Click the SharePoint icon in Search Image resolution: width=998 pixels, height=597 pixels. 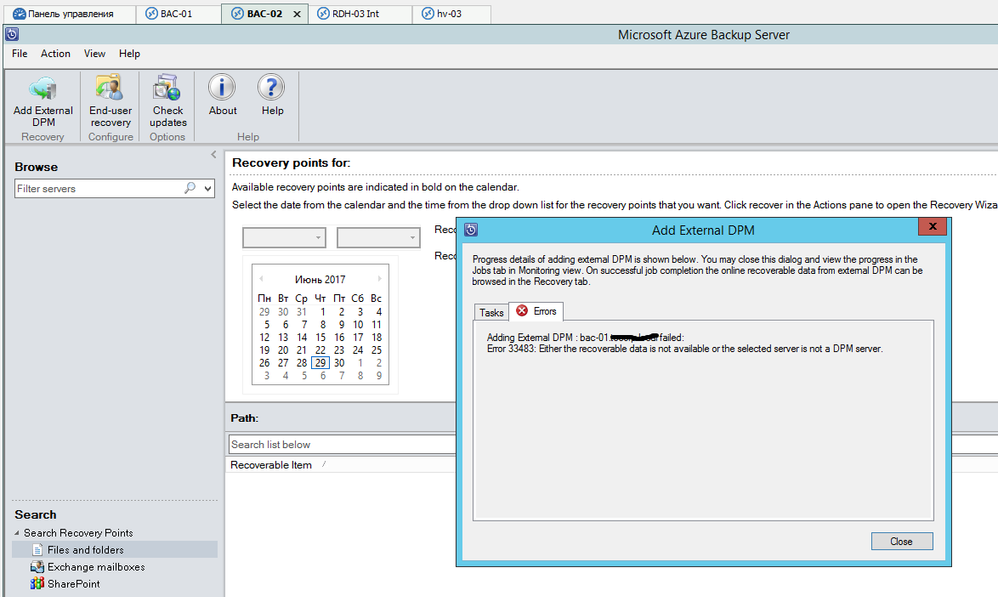tap(38, 584)
